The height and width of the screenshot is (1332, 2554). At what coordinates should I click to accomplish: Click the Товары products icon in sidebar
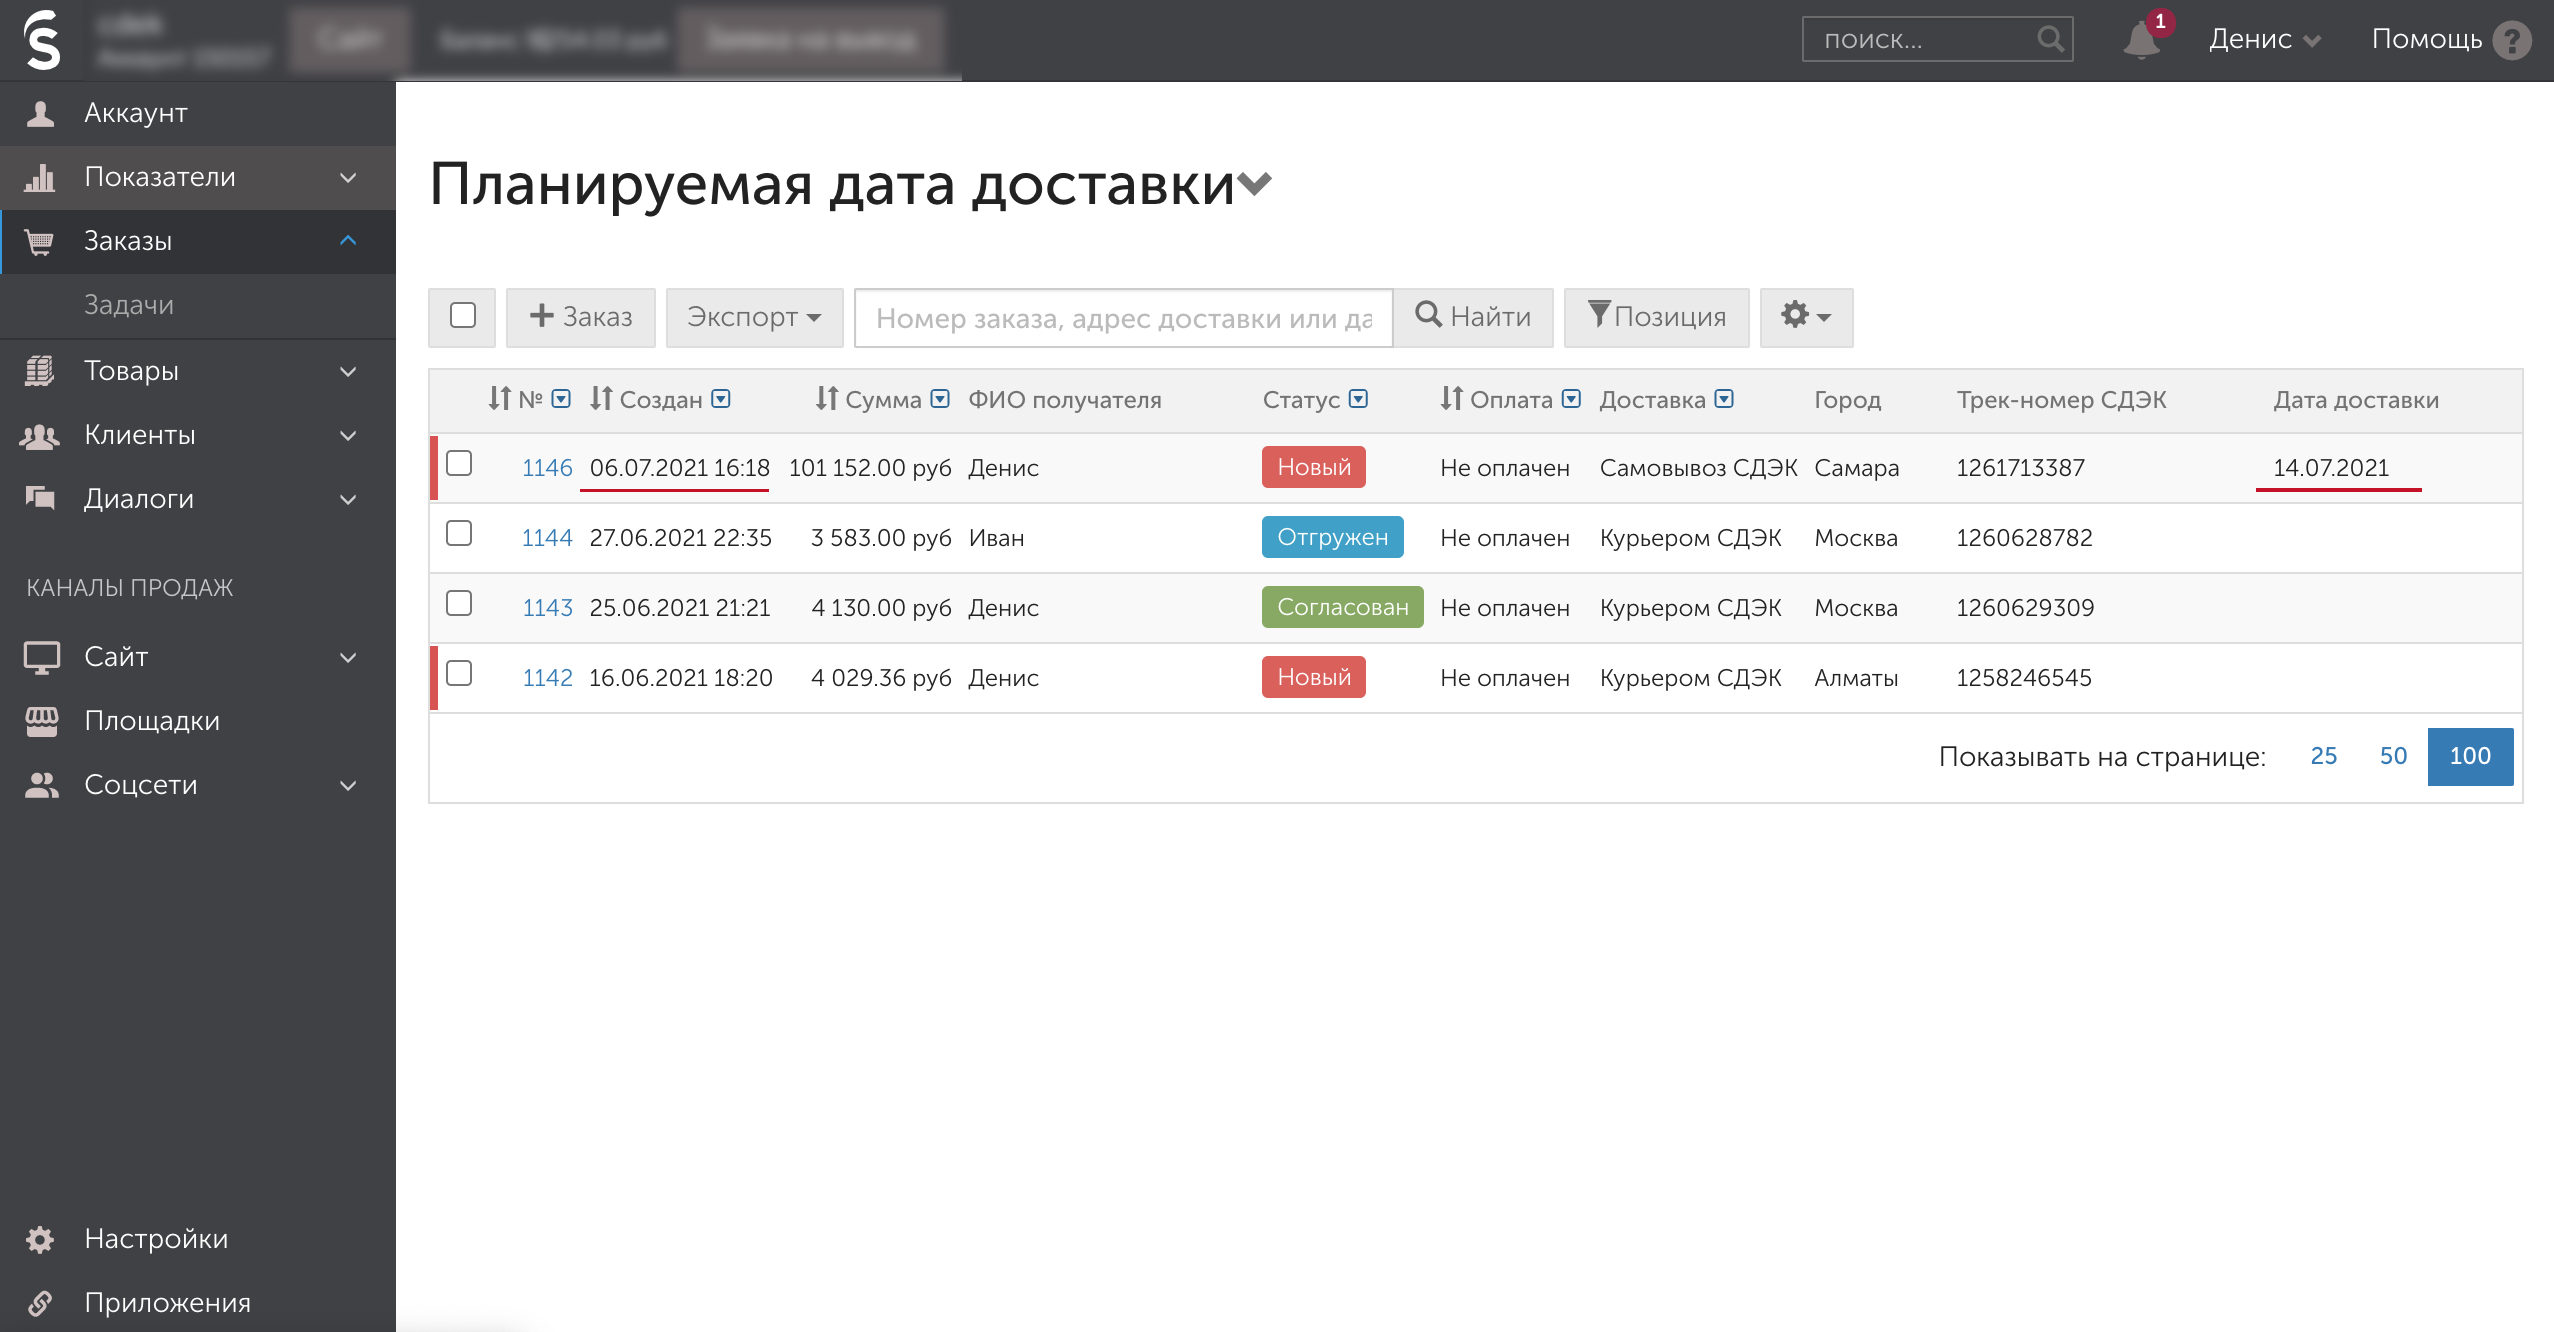(x=40, y=370)
